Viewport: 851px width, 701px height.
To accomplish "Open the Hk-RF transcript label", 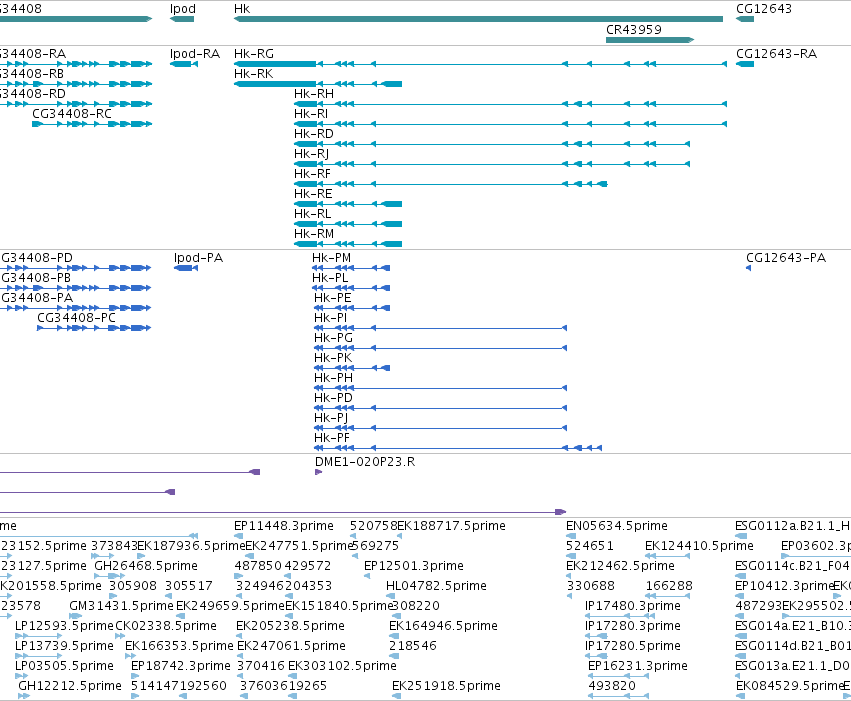I will [x=313, y=174].
